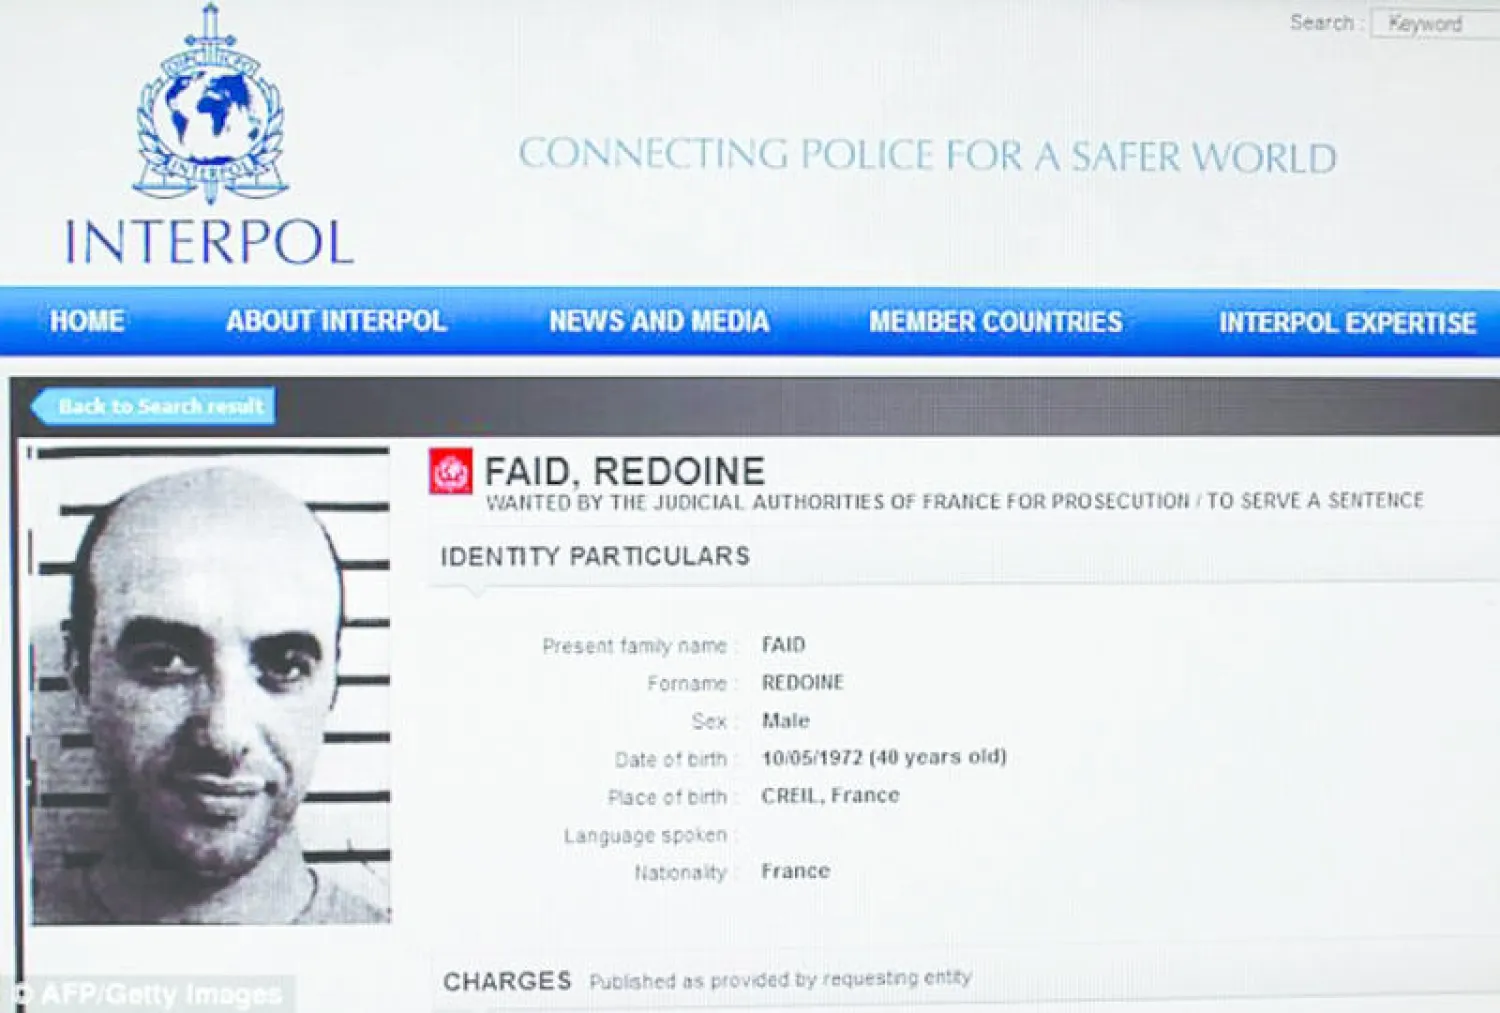Click the Connecting Police tagline banner
This screenshot has height=1013, width=1500.
pos(927,156)
